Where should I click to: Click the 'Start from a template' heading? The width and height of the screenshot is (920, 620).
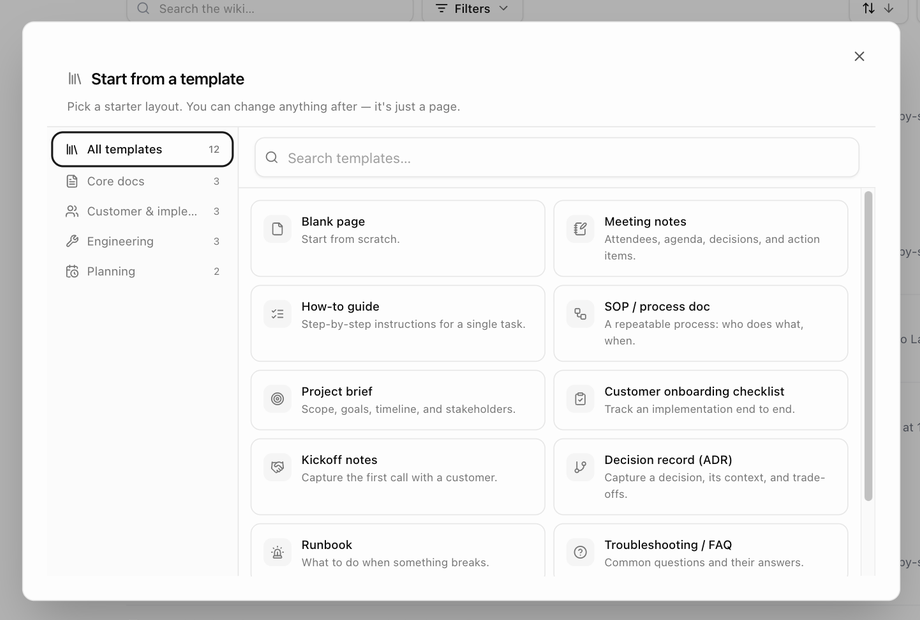coord(168,79)
